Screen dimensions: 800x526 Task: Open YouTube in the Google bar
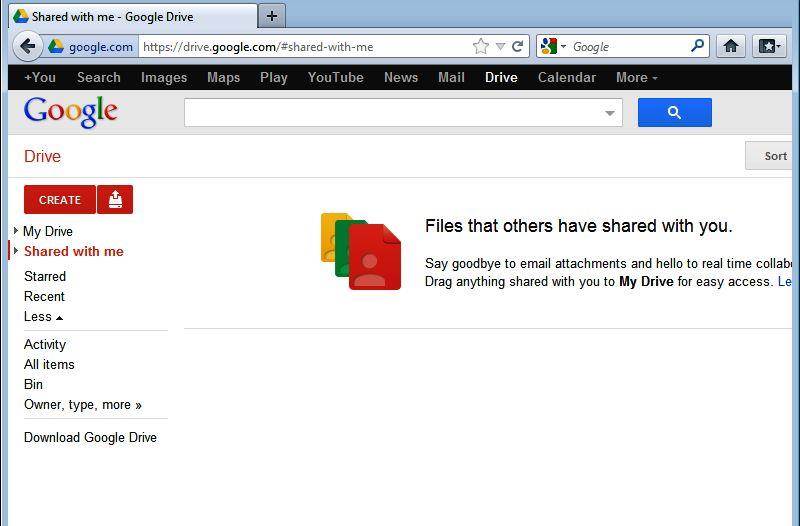coord(335,78)
